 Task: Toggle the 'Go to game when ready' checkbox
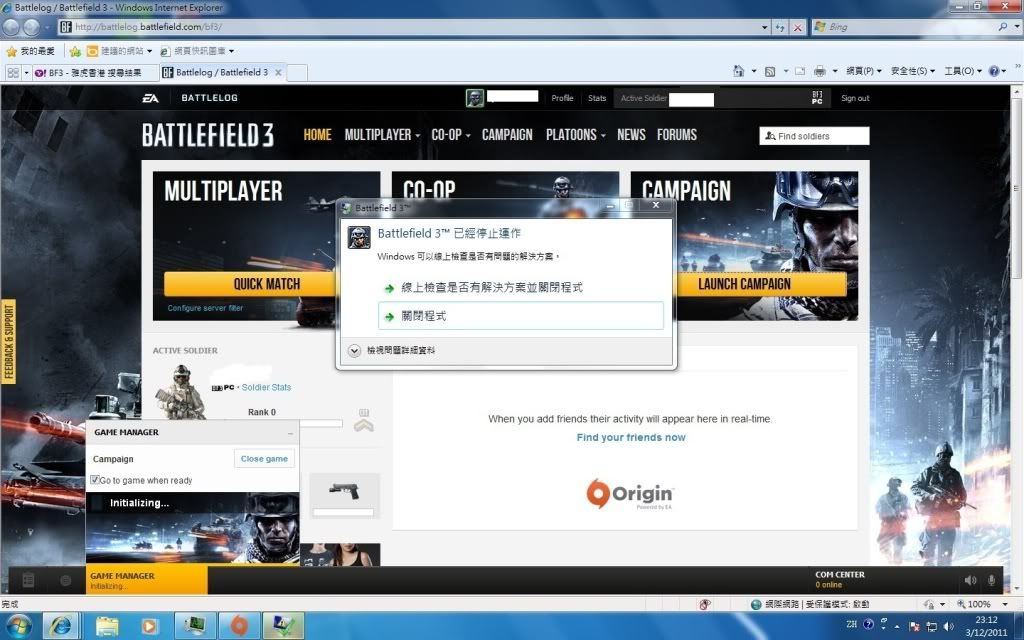[95, 480]
